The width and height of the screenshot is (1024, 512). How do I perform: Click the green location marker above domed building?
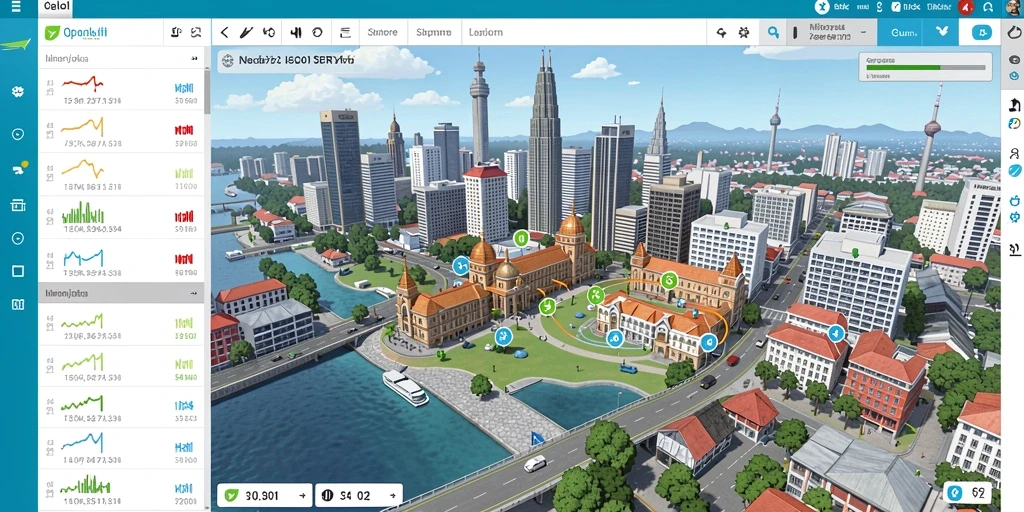coord(520,238)
